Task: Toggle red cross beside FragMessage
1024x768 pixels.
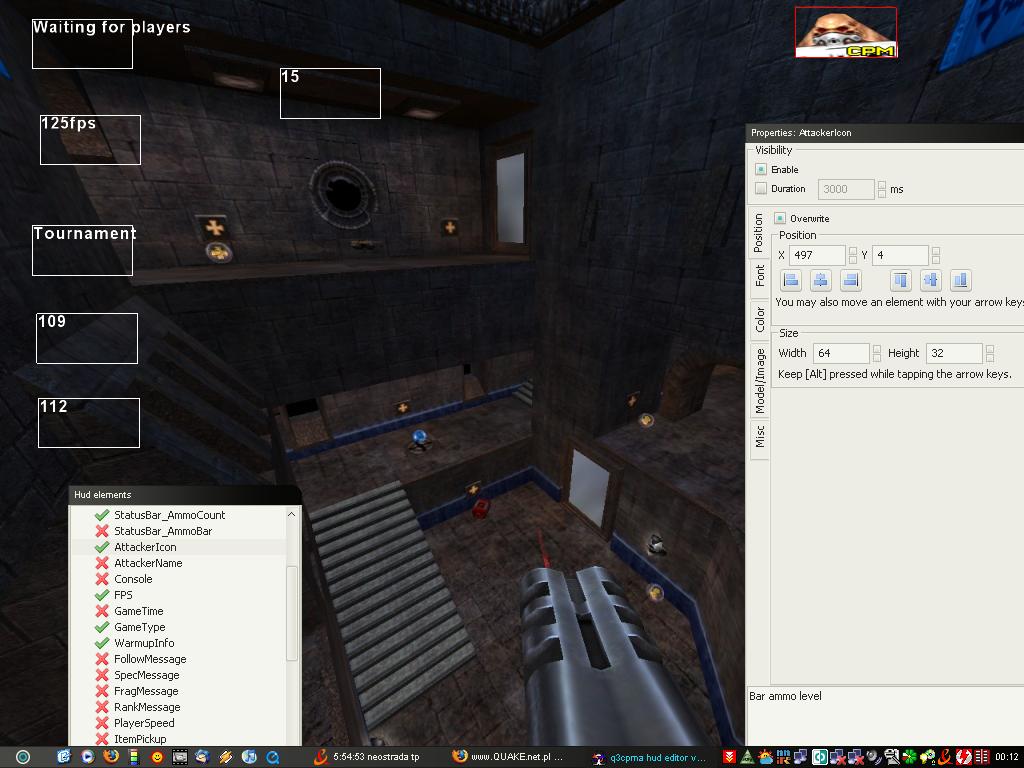Action: click(102, 691)
